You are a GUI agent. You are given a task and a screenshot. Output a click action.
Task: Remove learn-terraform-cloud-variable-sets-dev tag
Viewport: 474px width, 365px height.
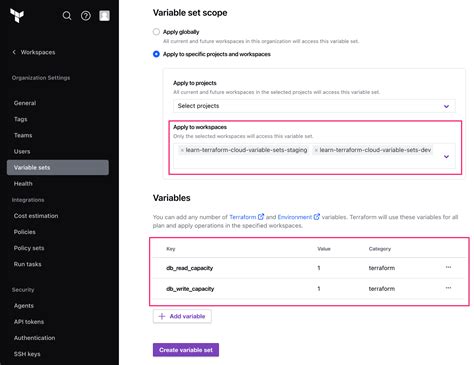pyautogui.click(x=316, y=150)
